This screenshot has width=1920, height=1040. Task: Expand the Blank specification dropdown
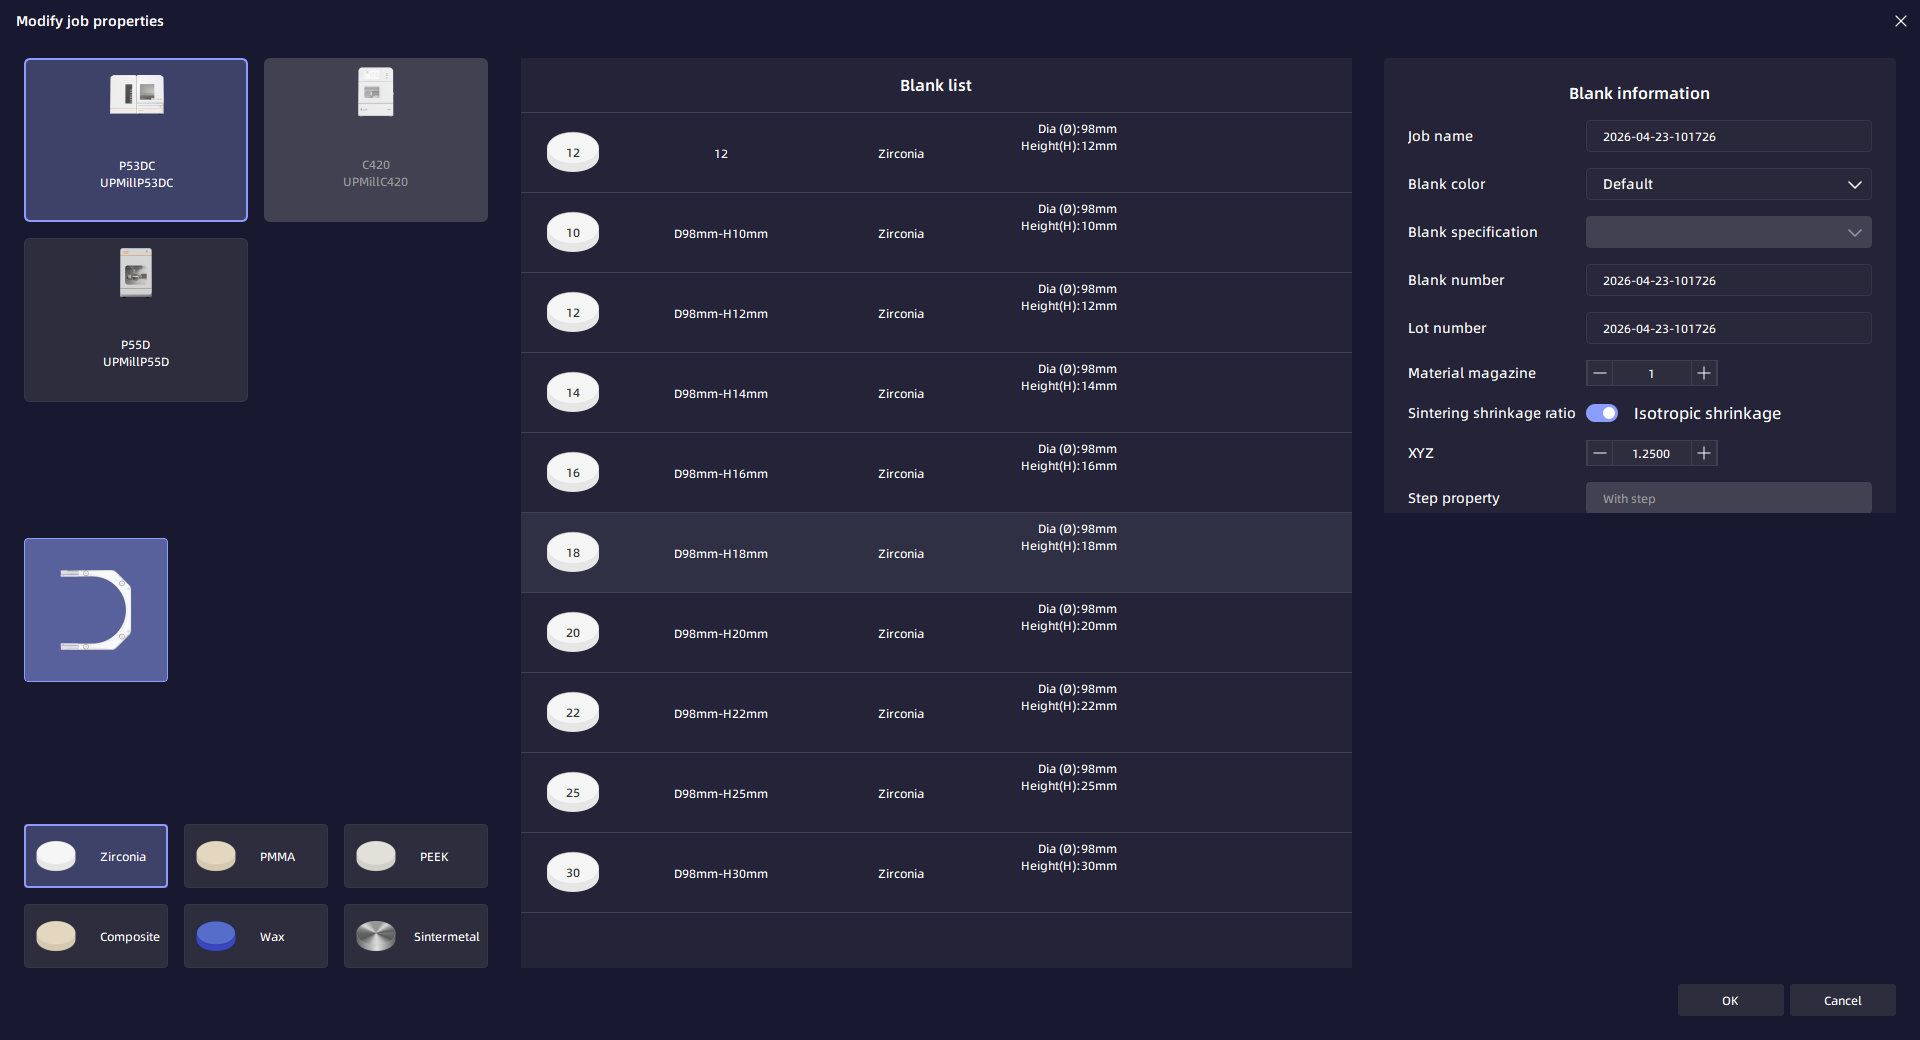tap(1728, 232)
